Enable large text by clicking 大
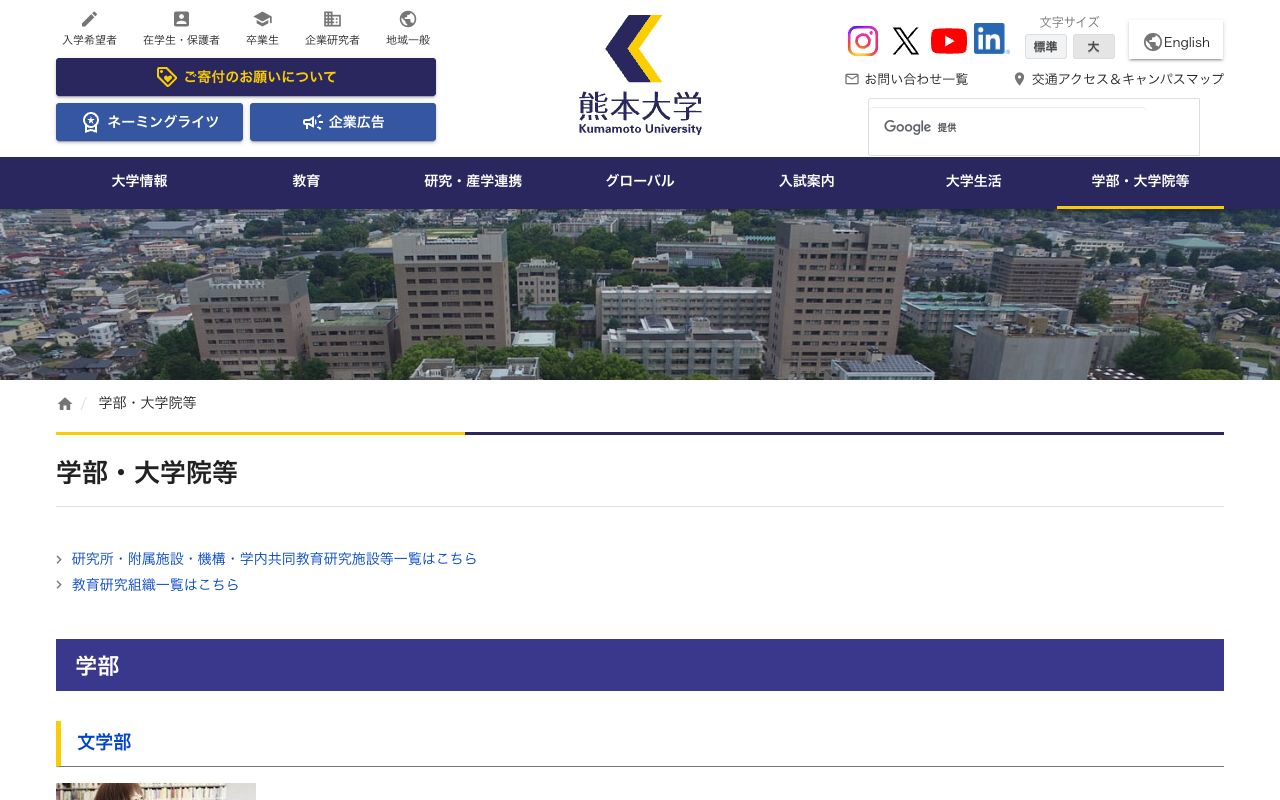Viewport: 1280px width, 800px height. 1093,47
